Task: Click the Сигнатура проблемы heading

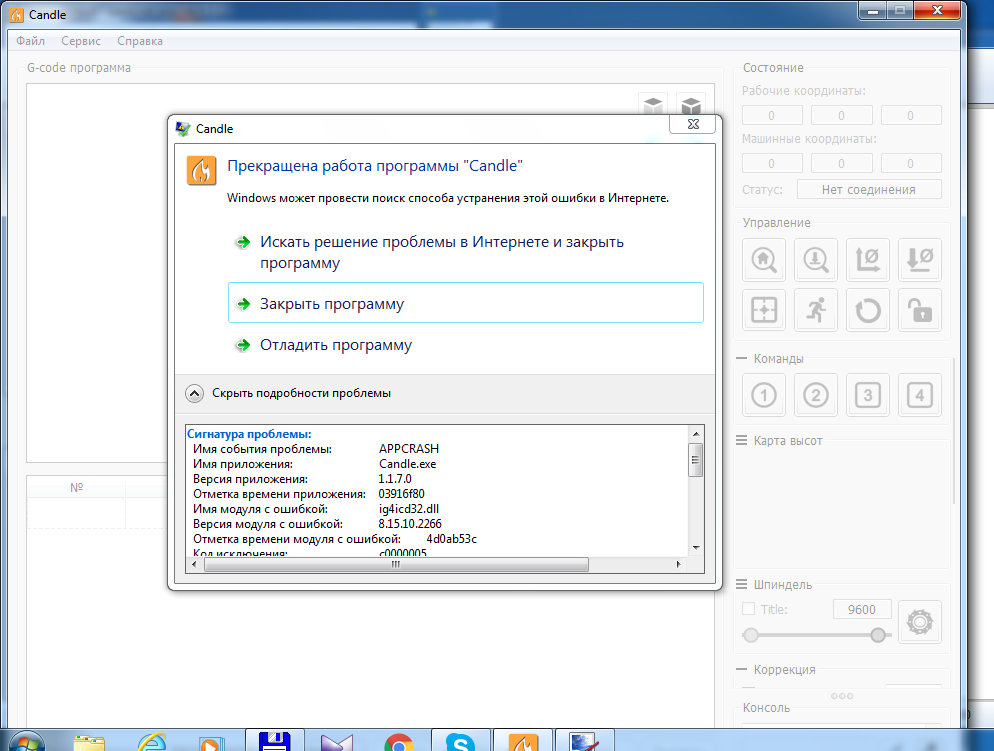Action: pos(249,434)
